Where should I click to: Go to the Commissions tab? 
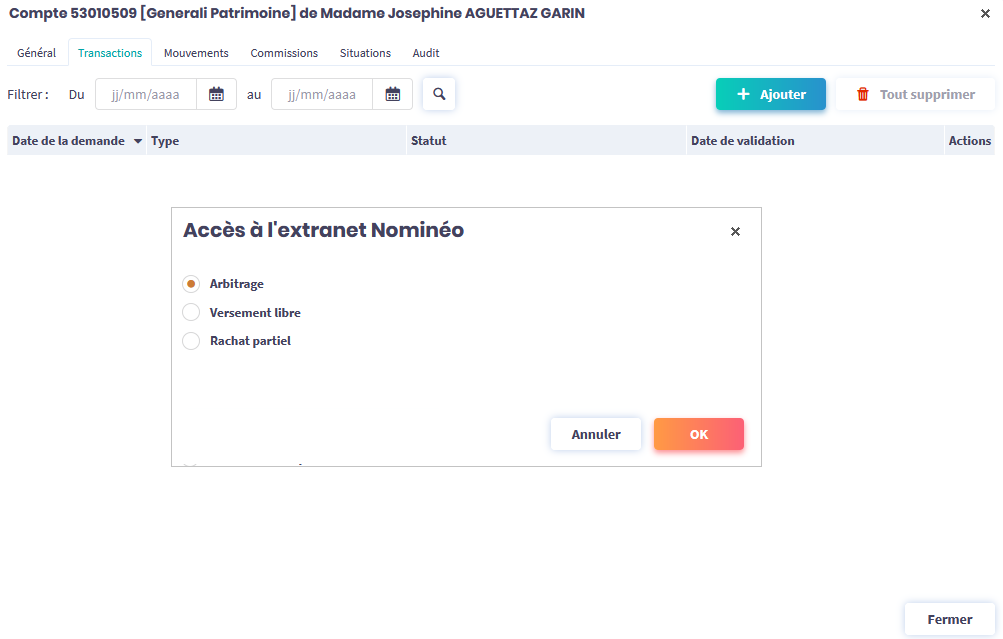(x=284, y=53)
